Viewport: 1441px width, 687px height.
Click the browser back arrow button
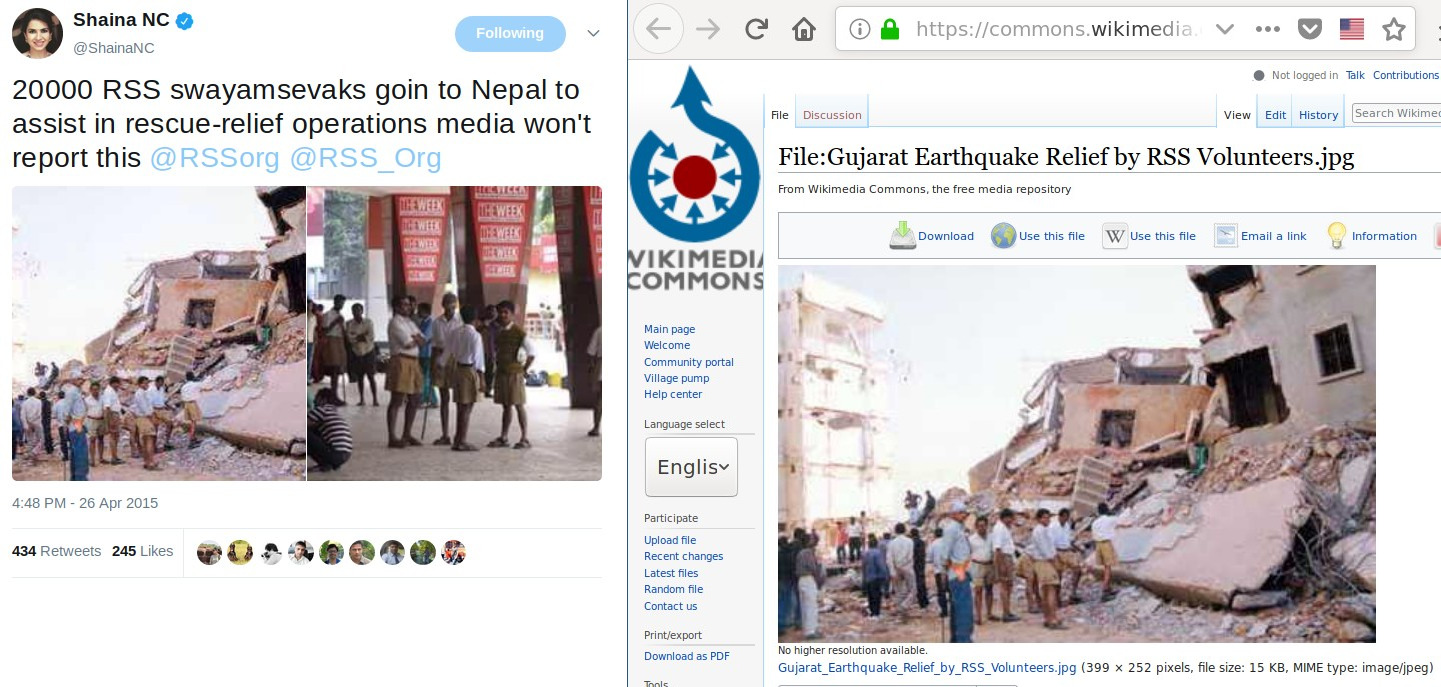(658, 29)
